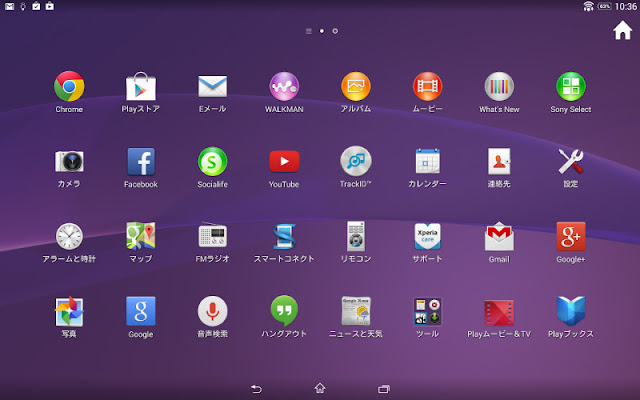This screenshot has height=400, width=640.
Task: Open the Xperia Care support app
Action: pos(427,236)
